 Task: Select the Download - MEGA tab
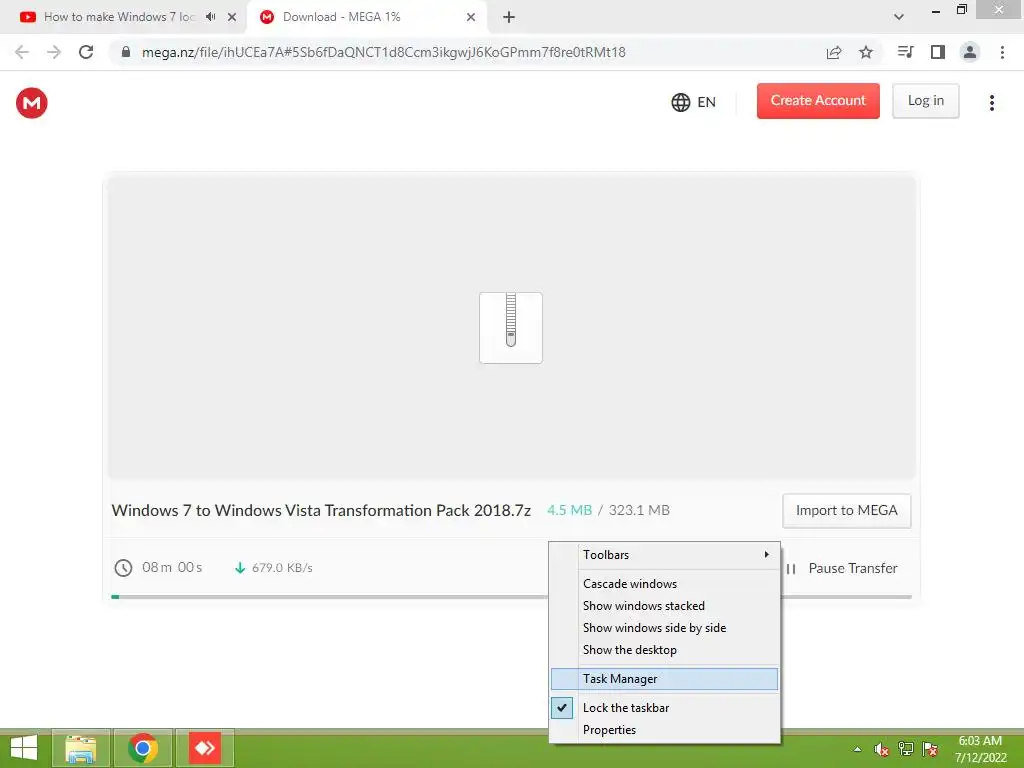366,17
